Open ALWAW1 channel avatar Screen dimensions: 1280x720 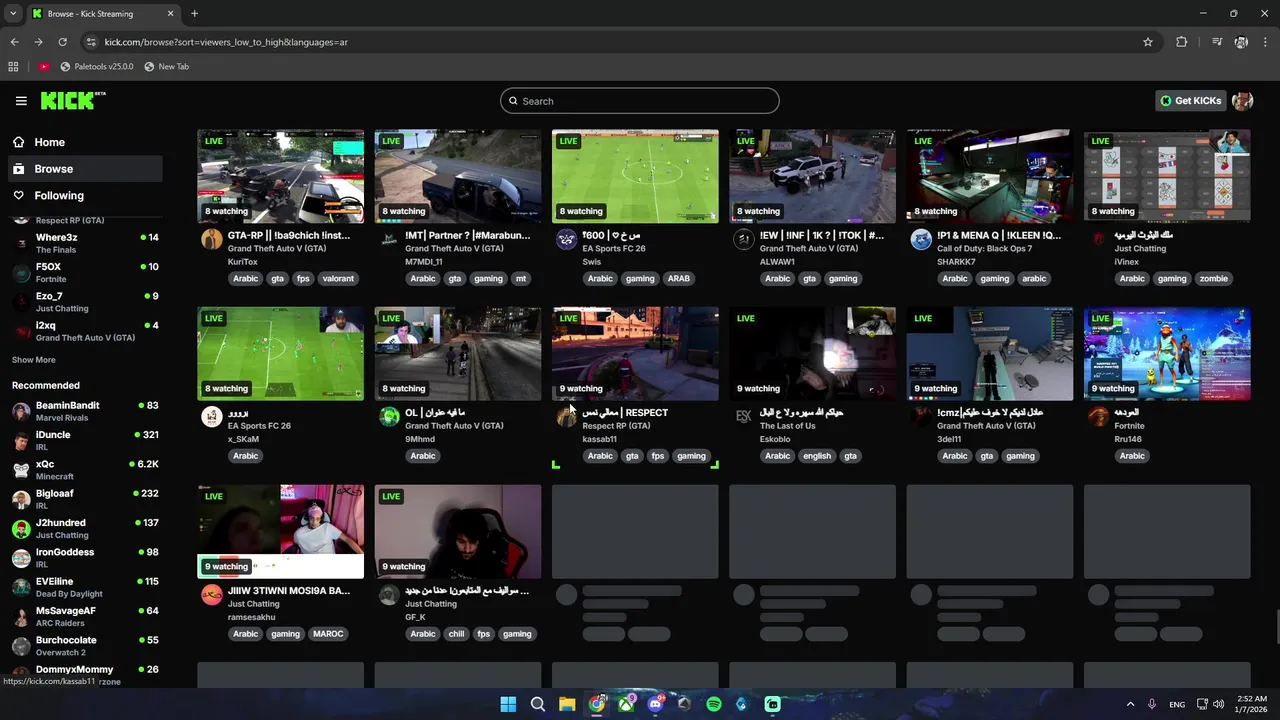click(x=743, y=239)
